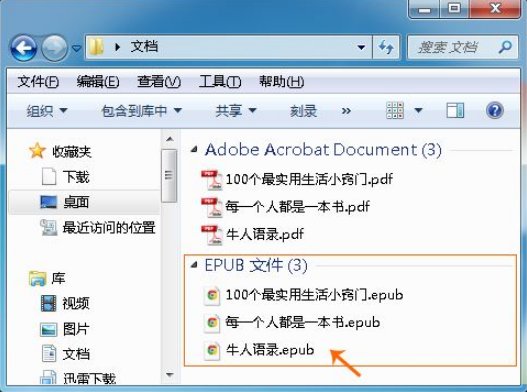The width and height of the screenshot is (527, 392).
Task: Select 最近访问的位置 in navigation pane
Action: click(109, 227)
